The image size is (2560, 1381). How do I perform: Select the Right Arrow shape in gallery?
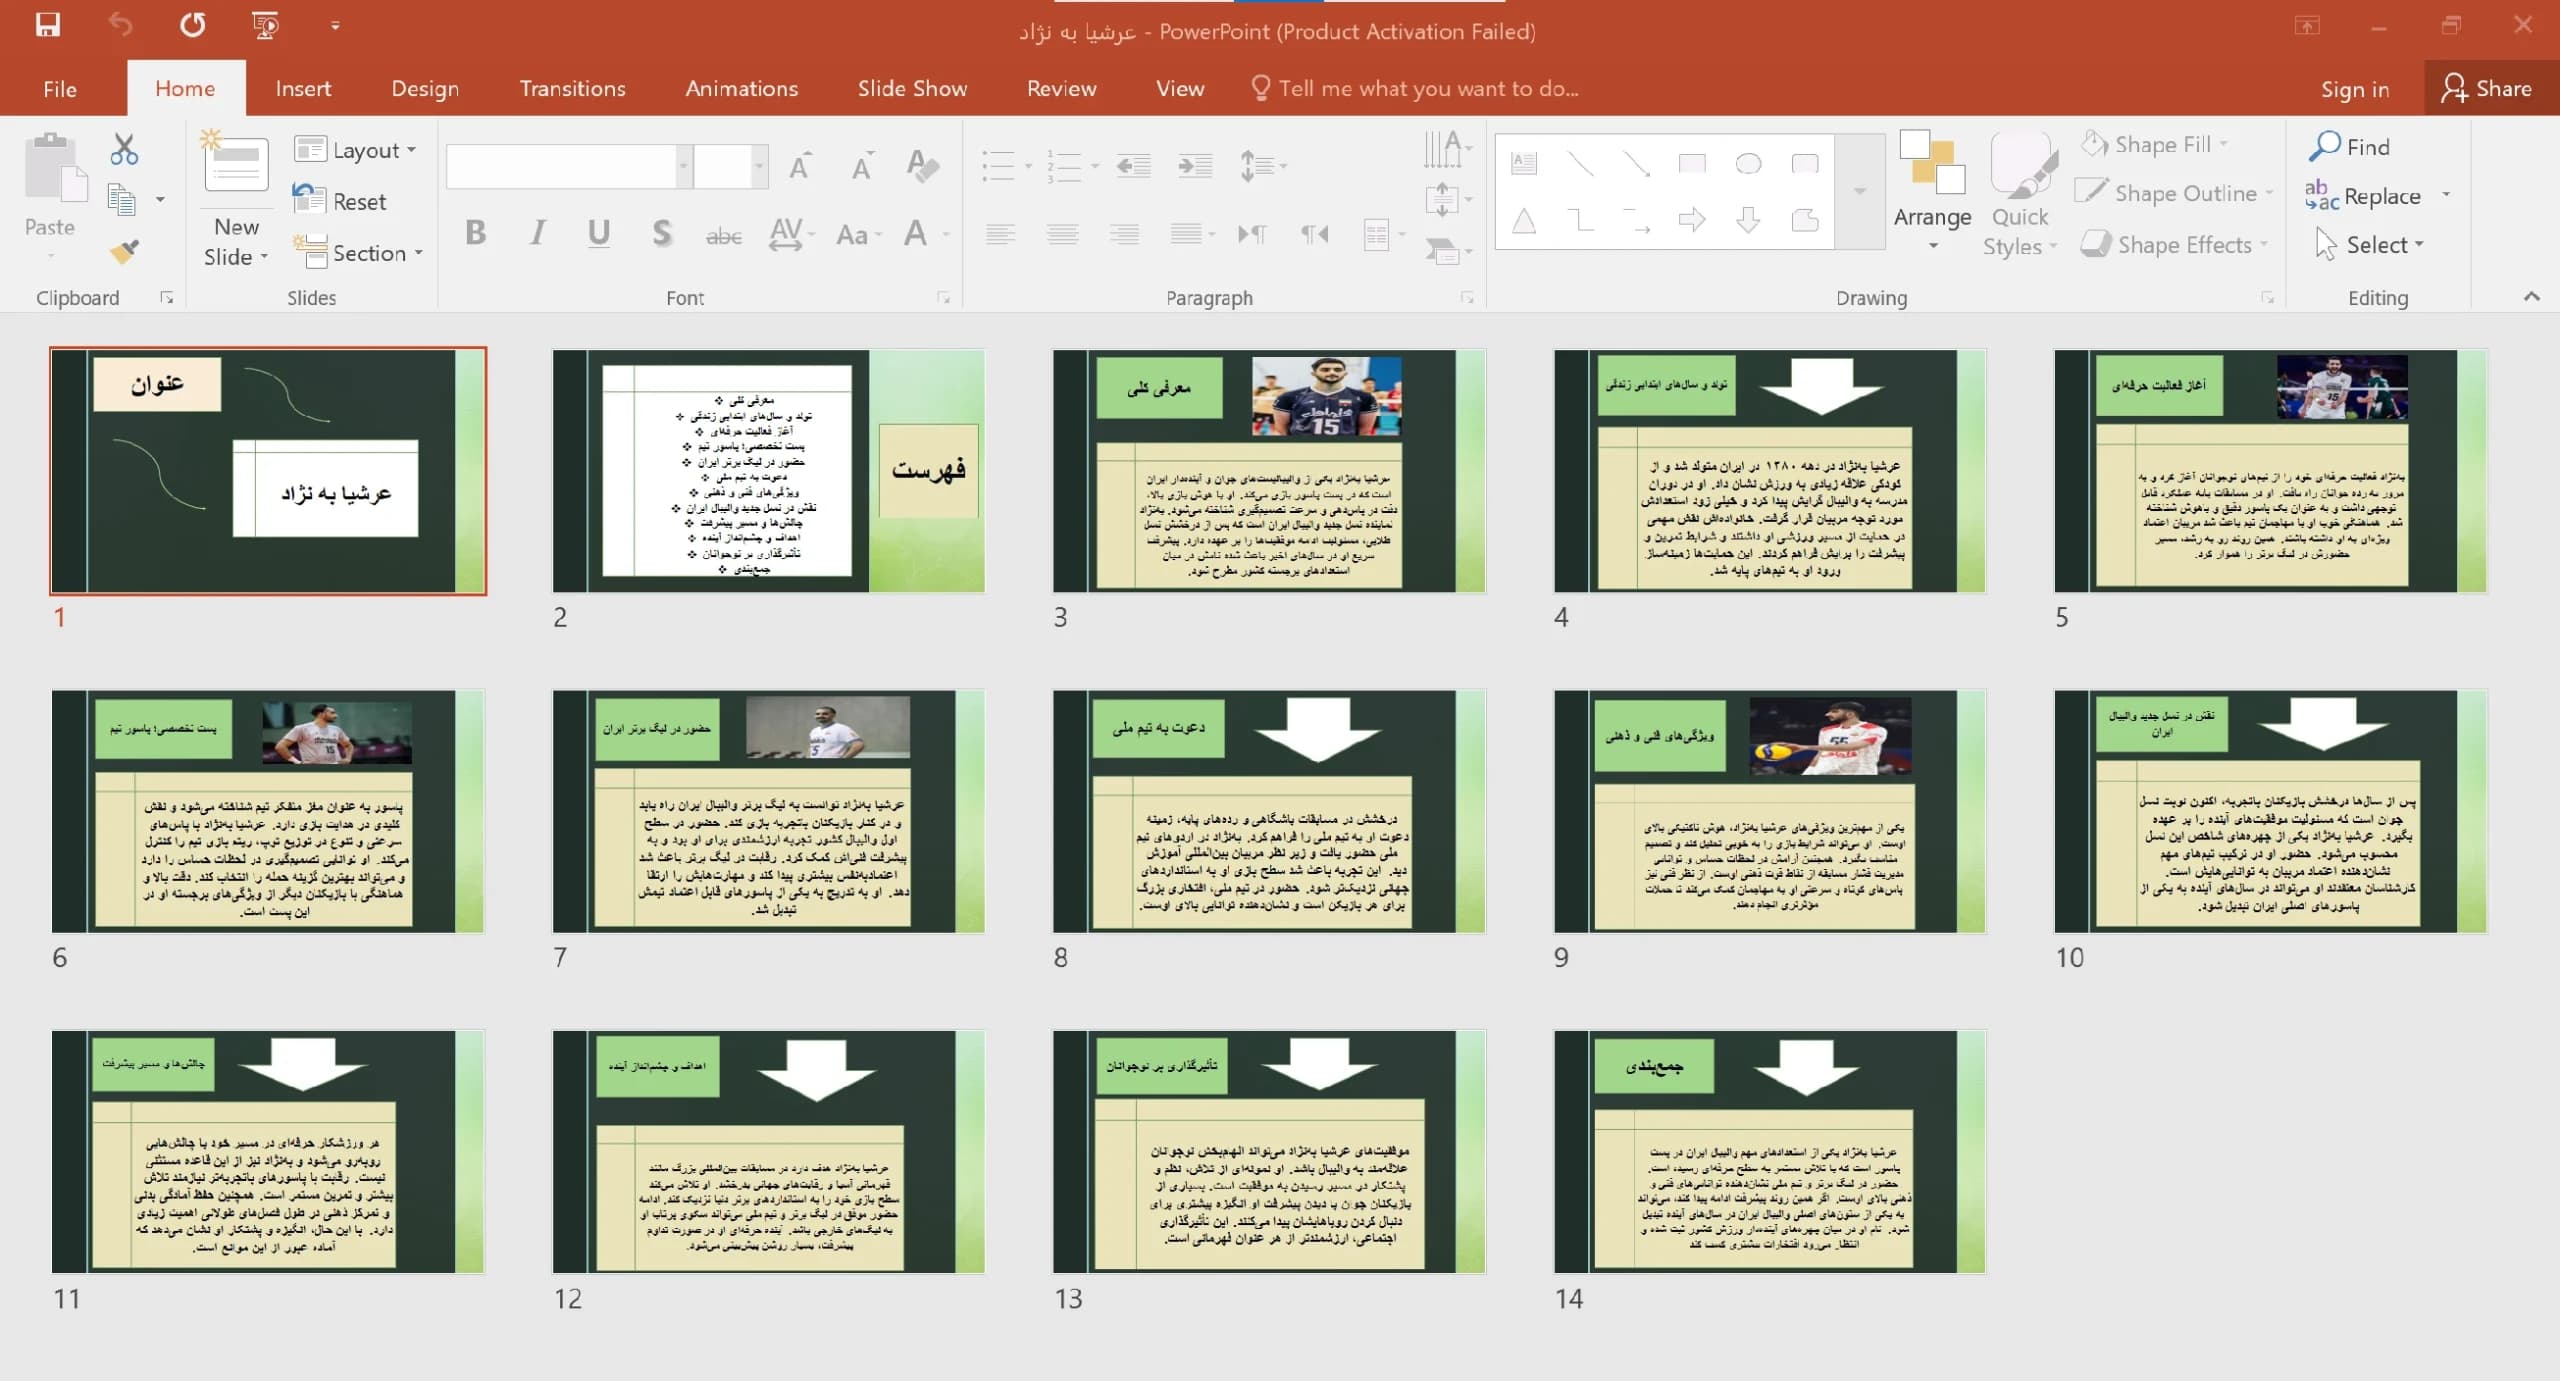pyautogui.click(x=1692, y=220)
